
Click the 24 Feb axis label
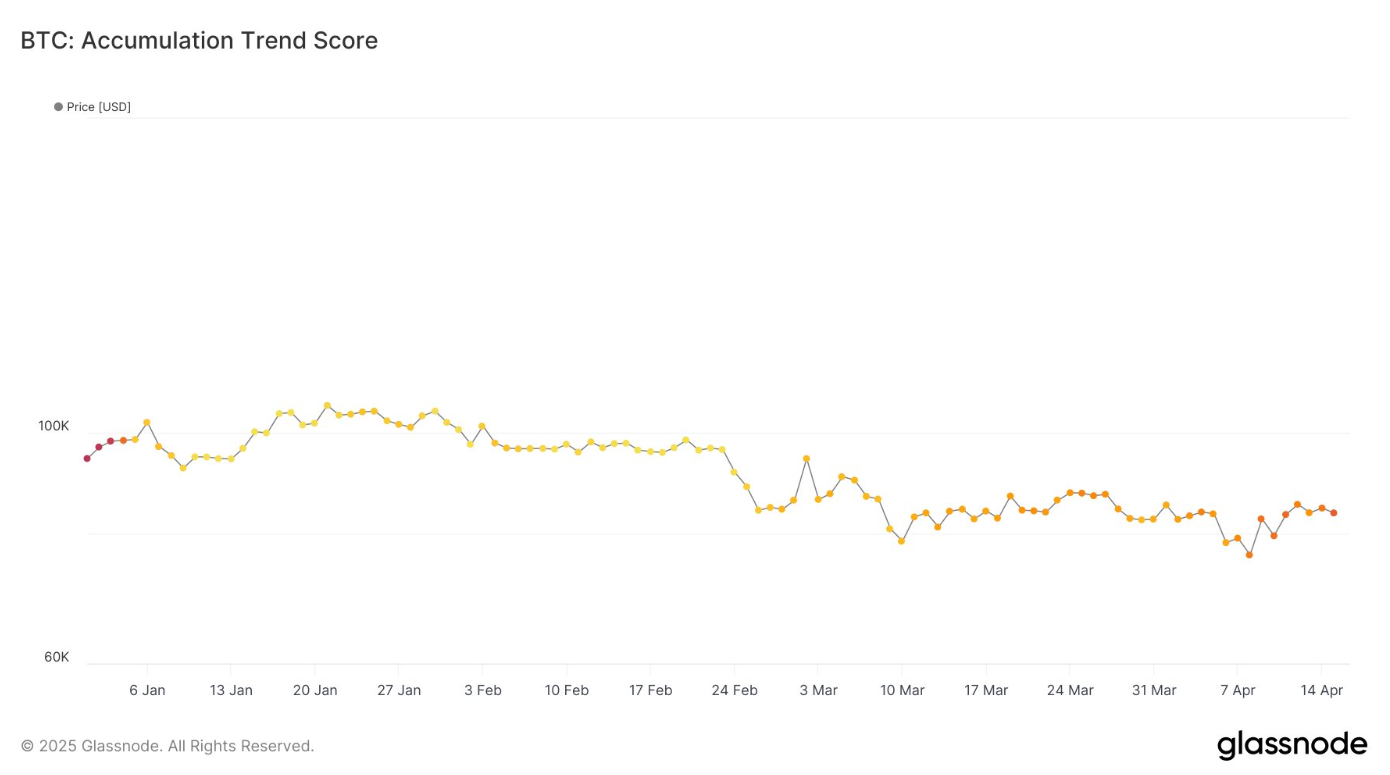click(734, 690)
